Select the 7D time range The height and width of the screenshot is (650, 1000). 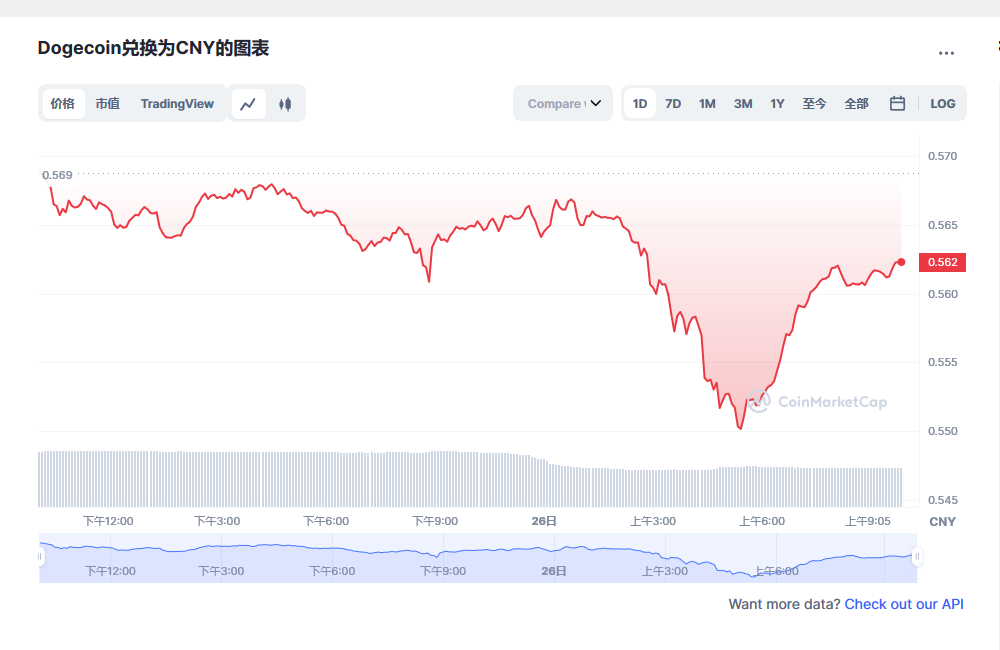pos(673,104)
